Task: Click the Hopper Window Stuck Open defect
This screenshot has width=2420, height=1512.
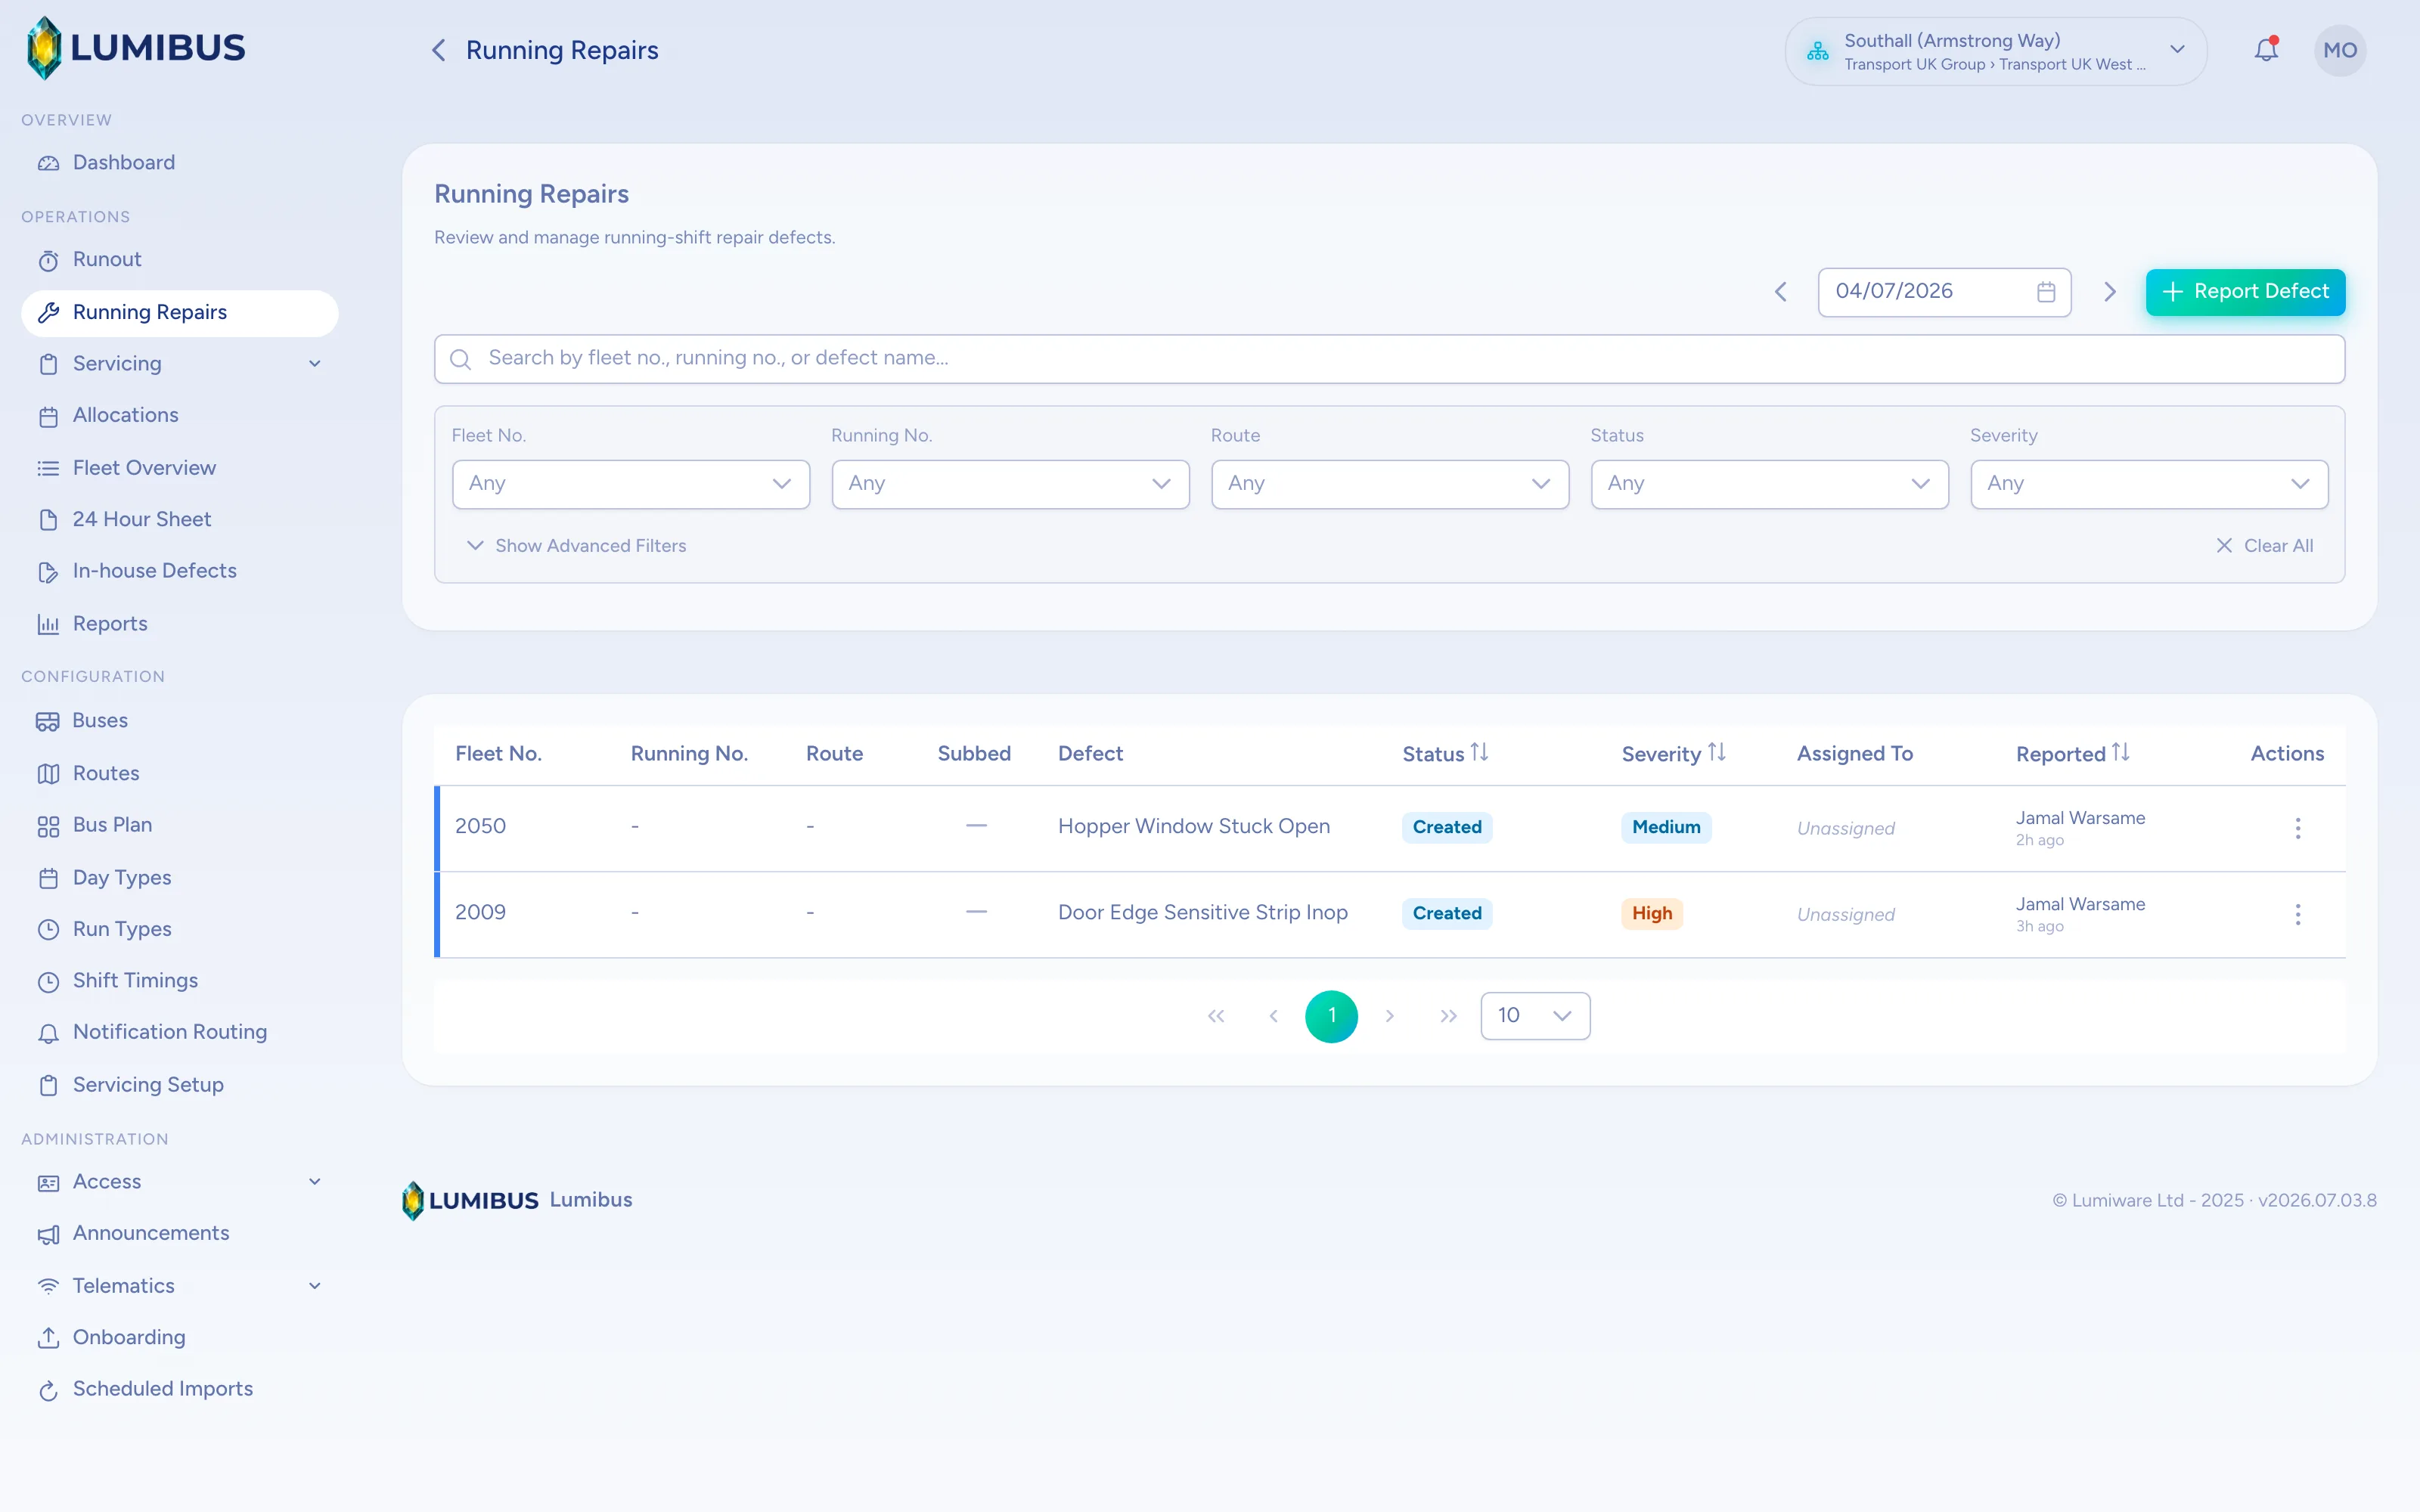Action: 1194,827
